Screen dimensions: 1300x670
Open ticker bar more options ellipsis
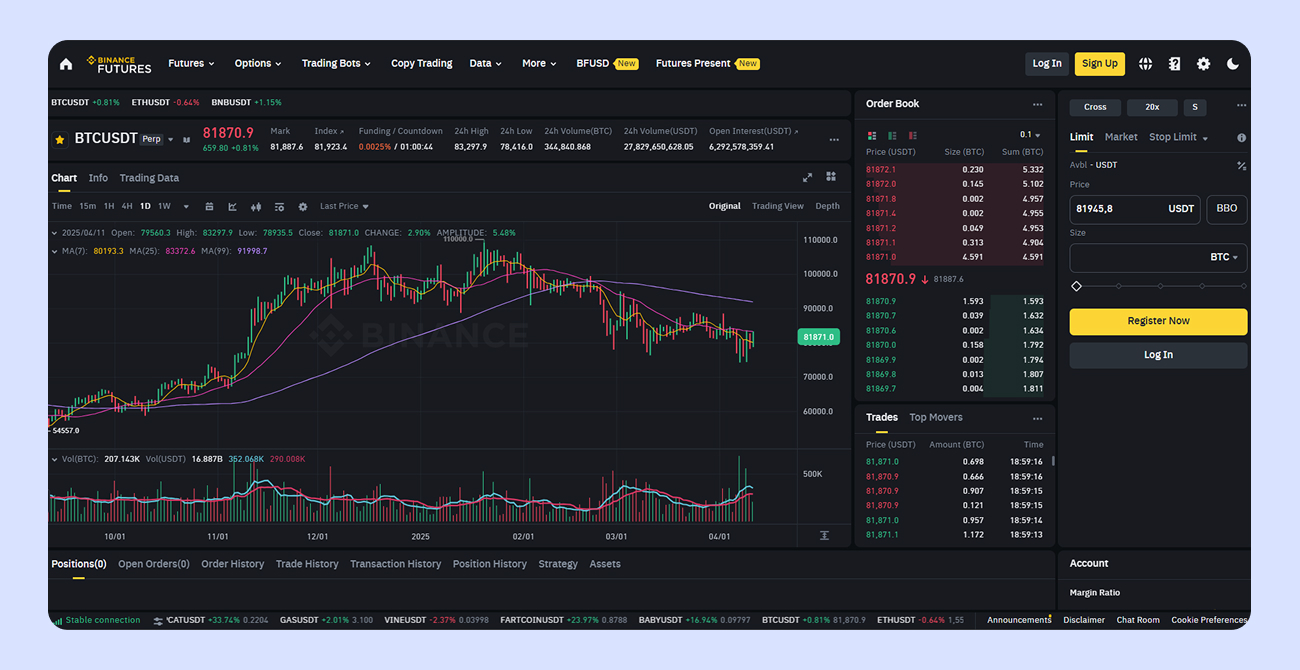click(x=832, y=141)
